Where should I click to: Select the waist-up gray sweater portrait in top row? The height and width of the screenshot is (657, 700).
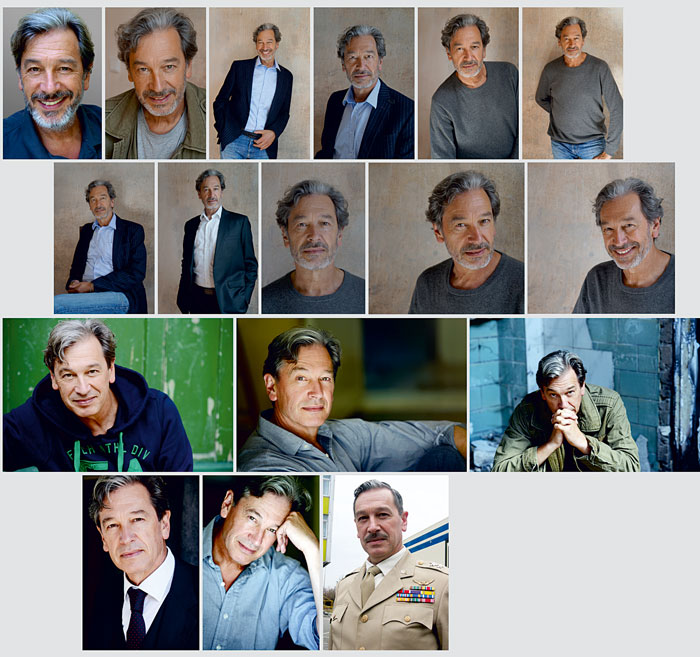coord(467,83)
